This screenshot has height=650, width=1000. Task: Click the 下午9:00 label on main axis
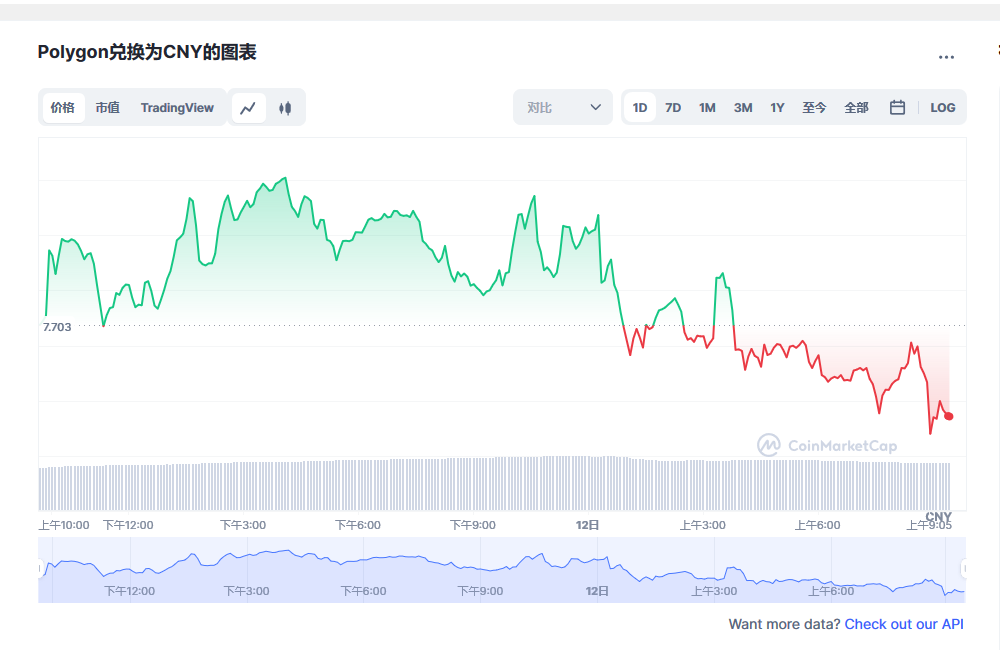click(473, 525)
